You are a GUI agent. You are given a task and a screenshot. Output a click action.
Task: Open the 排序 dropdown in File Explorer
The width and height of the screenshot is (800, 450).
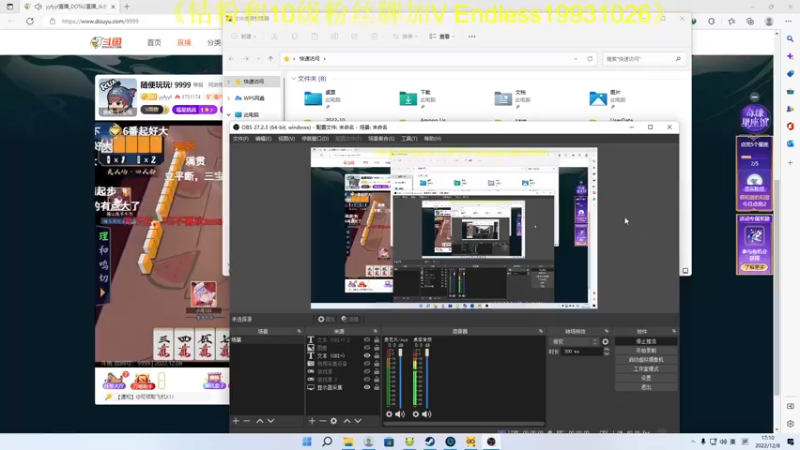403,37
